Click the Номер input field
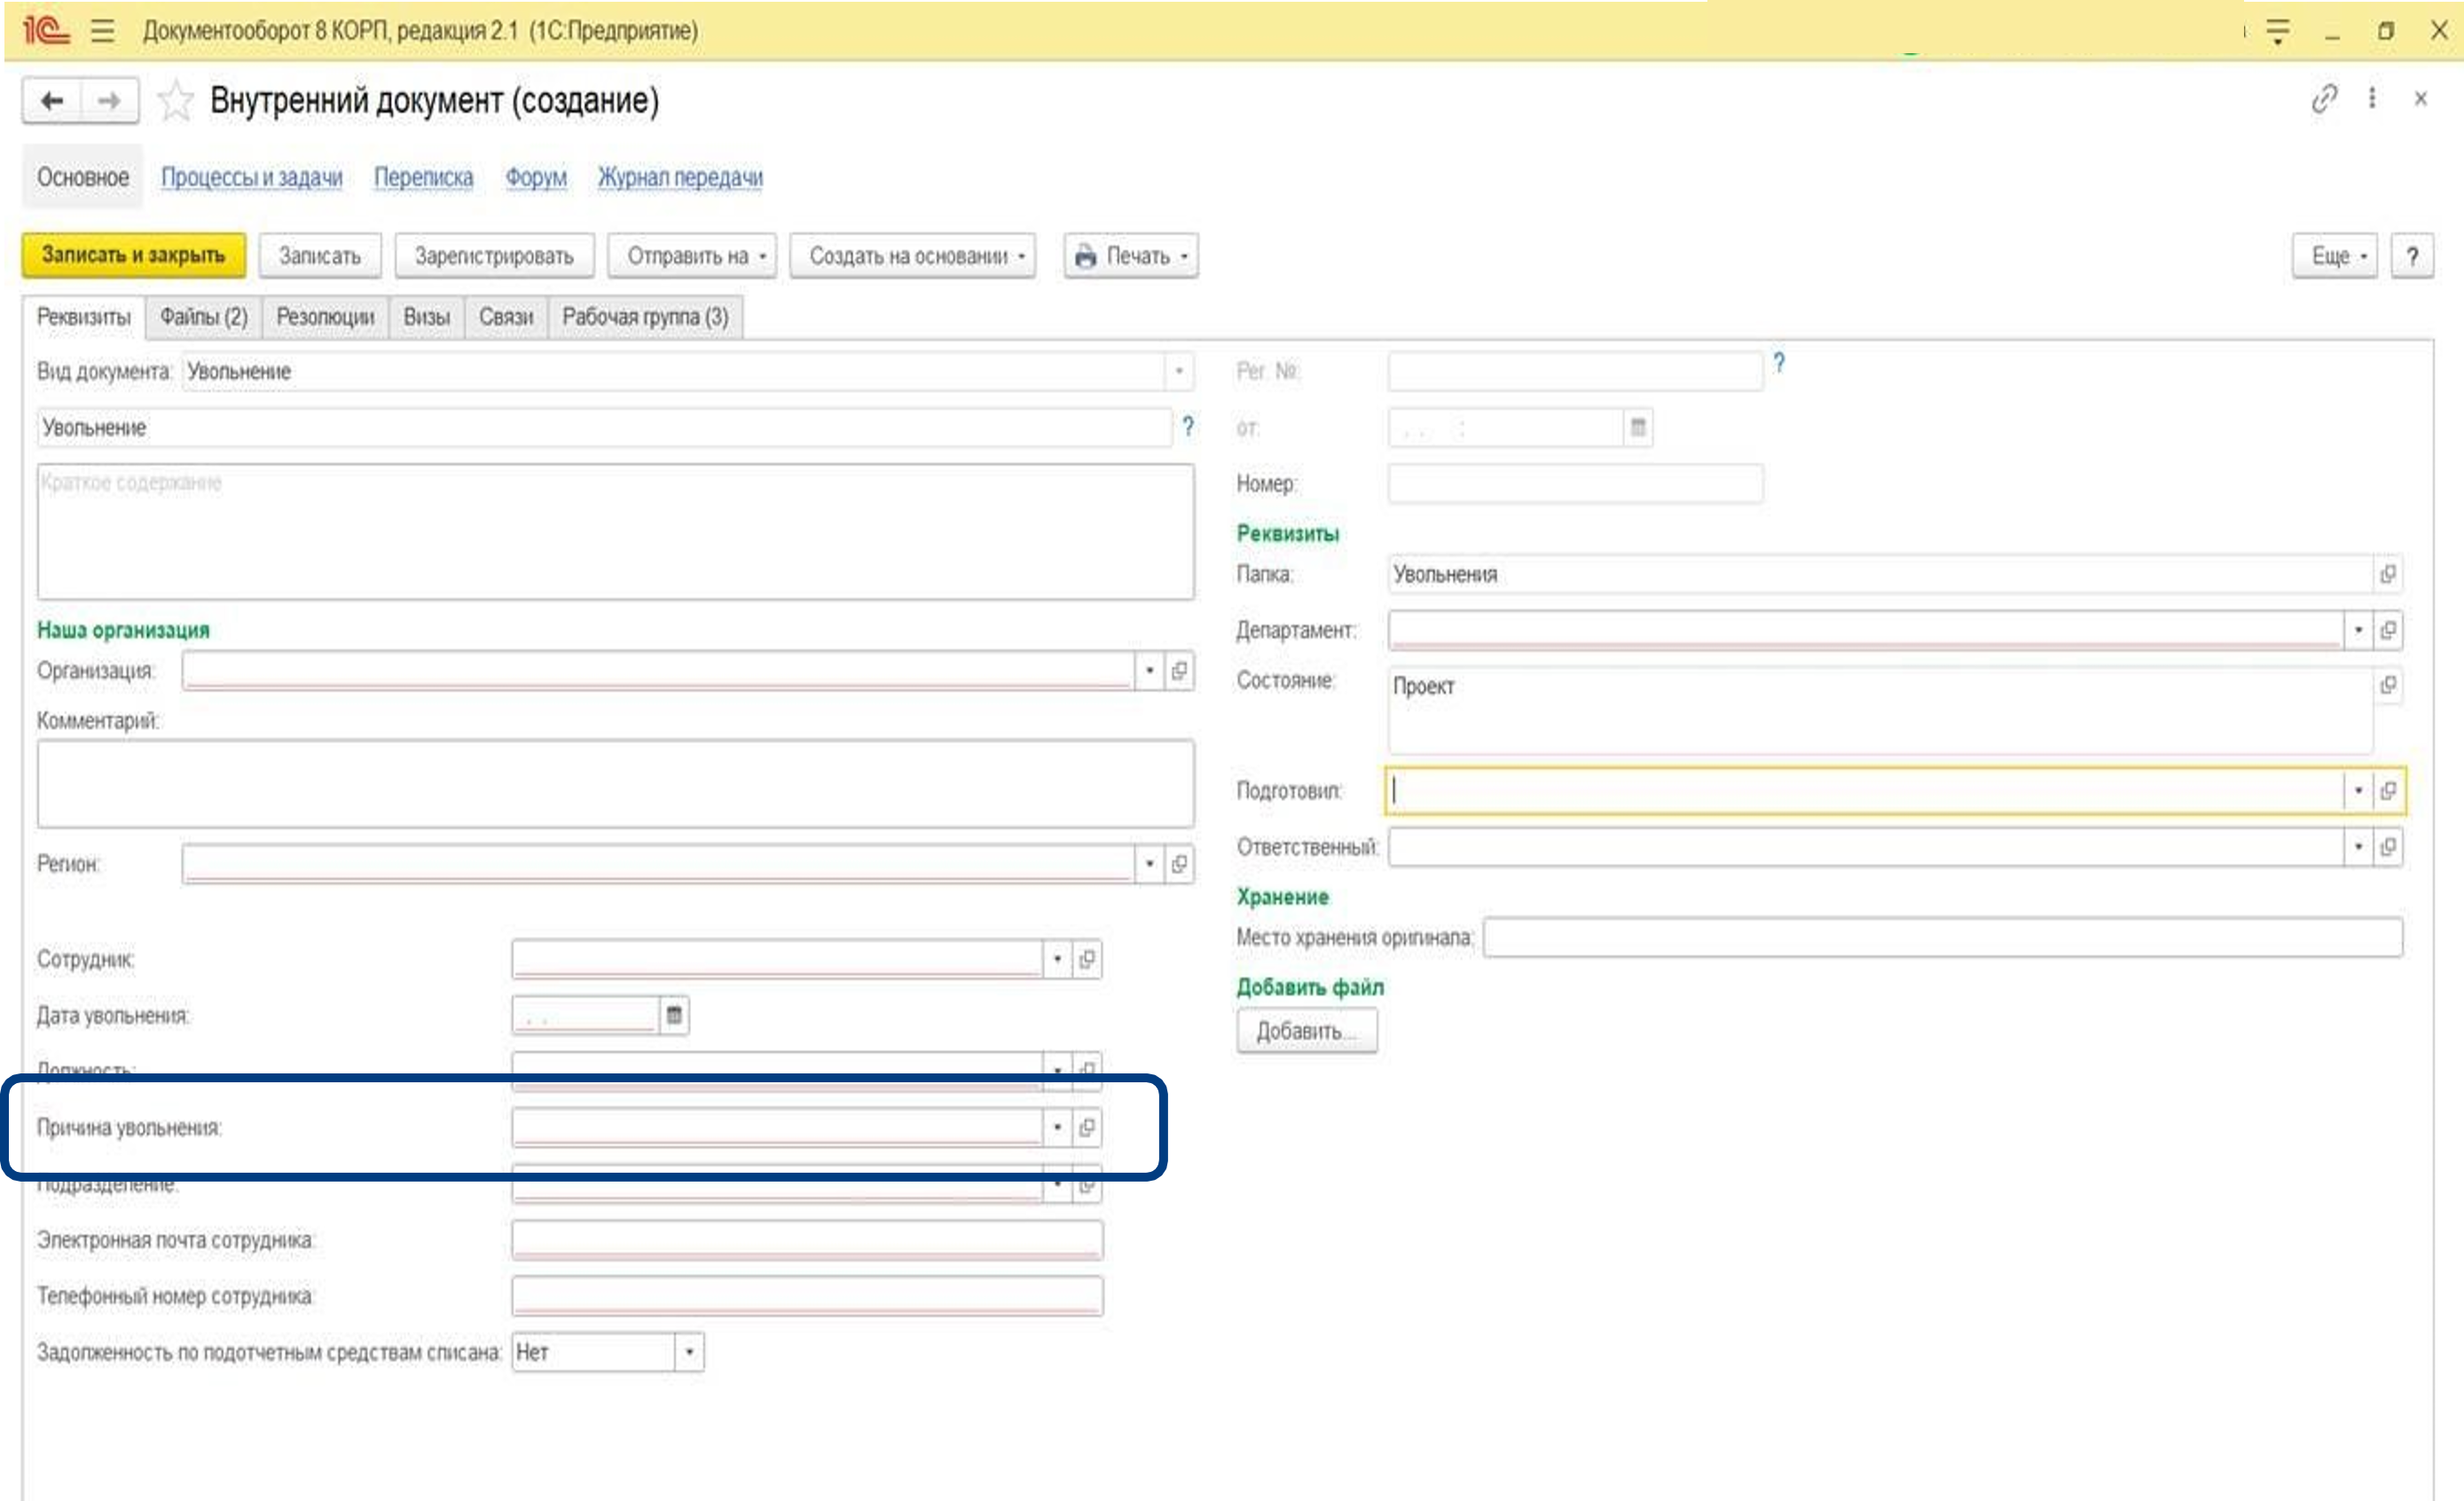2464x1501 pixels. tap(1575, 484)
